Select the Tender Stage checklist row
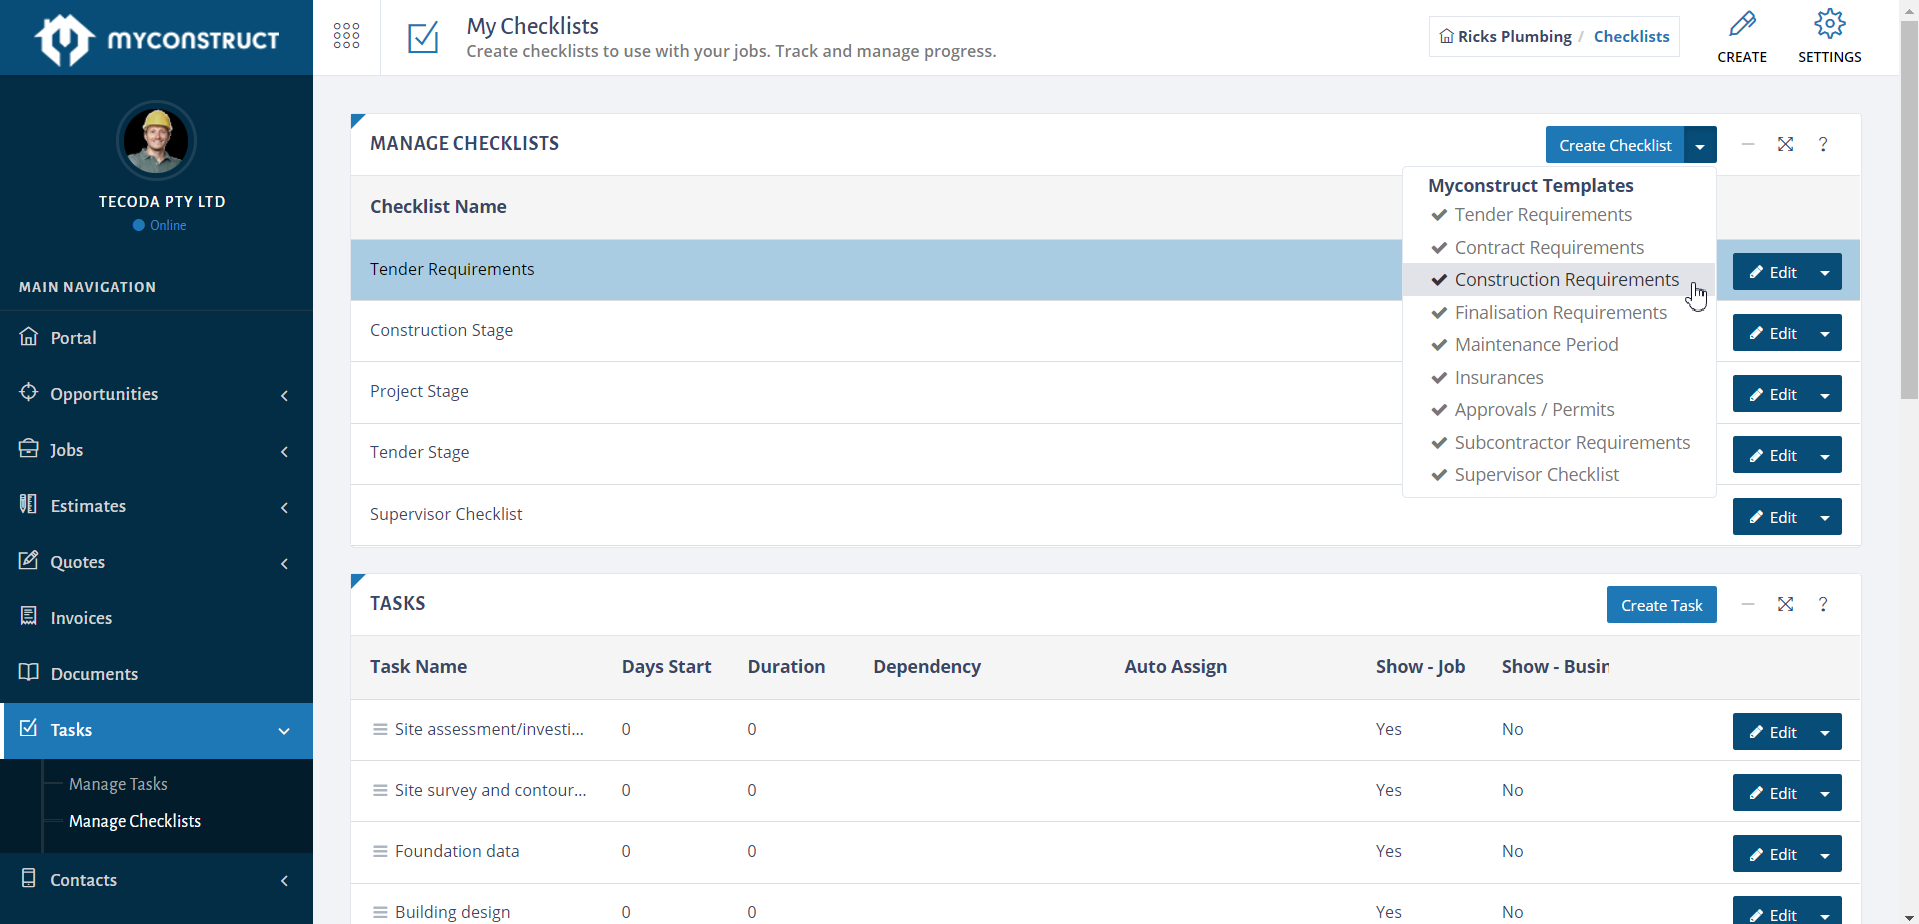The height and width of the screenshot is (924, 1919). (x=1105, y=453)
